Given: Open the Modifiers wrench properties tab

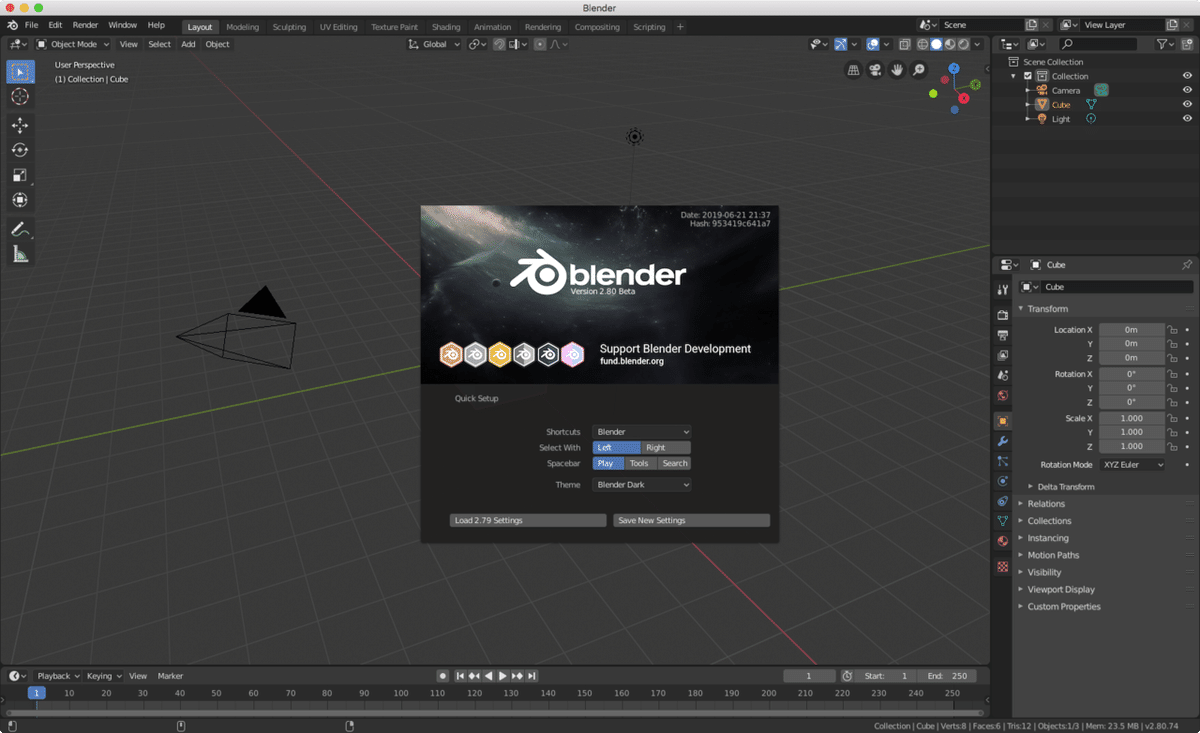Looking at the screenshot, I should pos(1002,441).
